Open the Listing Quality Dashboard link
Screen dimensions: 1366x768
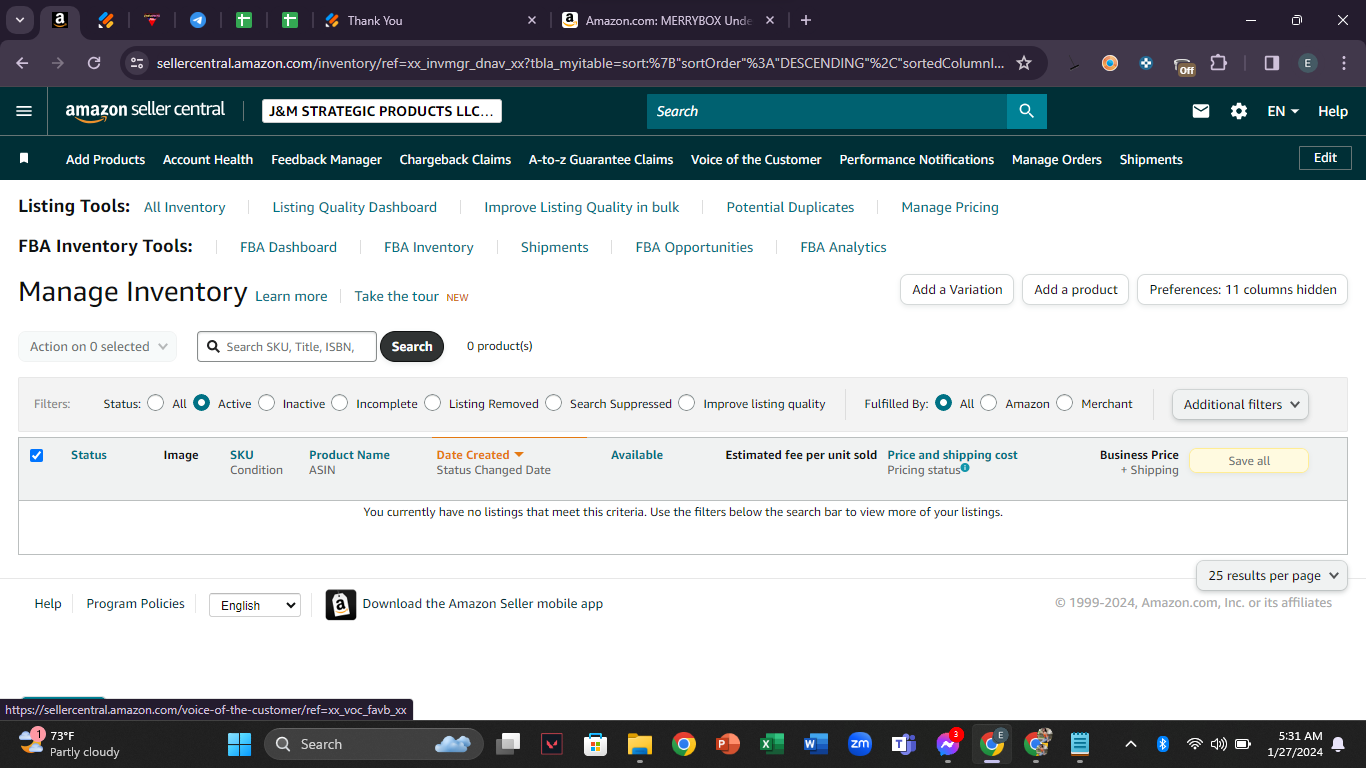pyautogui.click(x=355, y=207)
